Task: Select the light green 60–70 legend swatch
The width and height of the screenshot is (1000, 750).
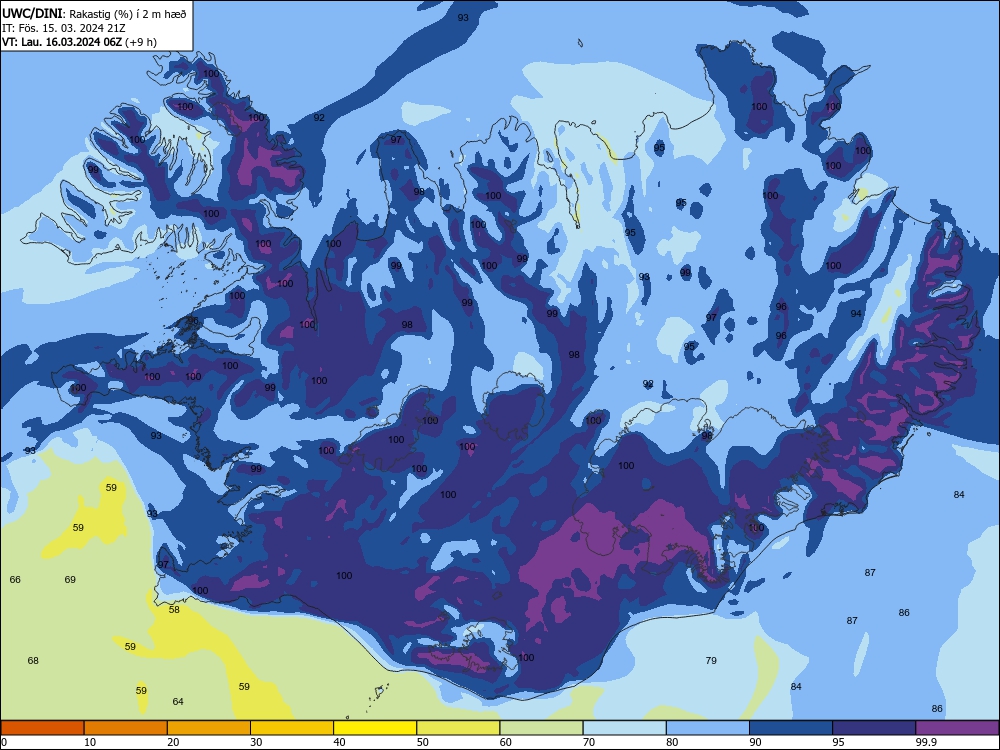Action: tap(541, 728)
